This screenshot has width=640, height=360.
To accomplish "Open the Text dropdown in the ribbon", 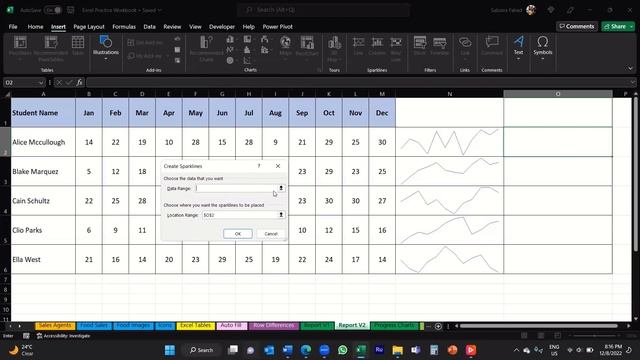I will click(518, 48).
